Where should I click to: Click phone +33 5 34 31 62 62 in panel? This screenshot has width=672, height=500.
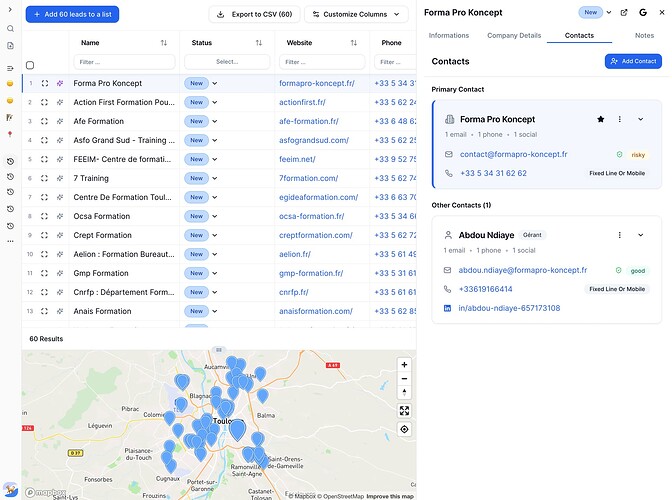pos(493,173)
